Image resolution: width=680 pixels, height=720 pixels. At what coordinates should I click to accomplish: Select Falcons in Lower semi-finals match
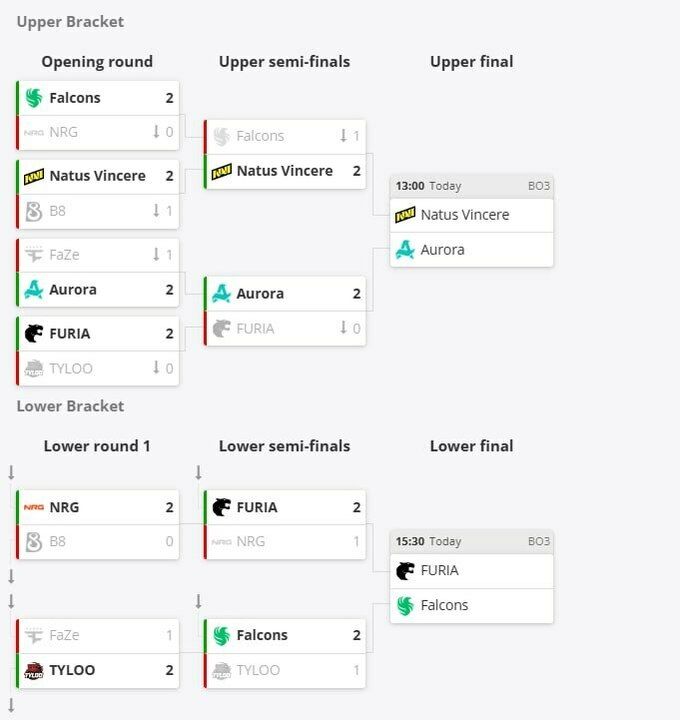285,636
